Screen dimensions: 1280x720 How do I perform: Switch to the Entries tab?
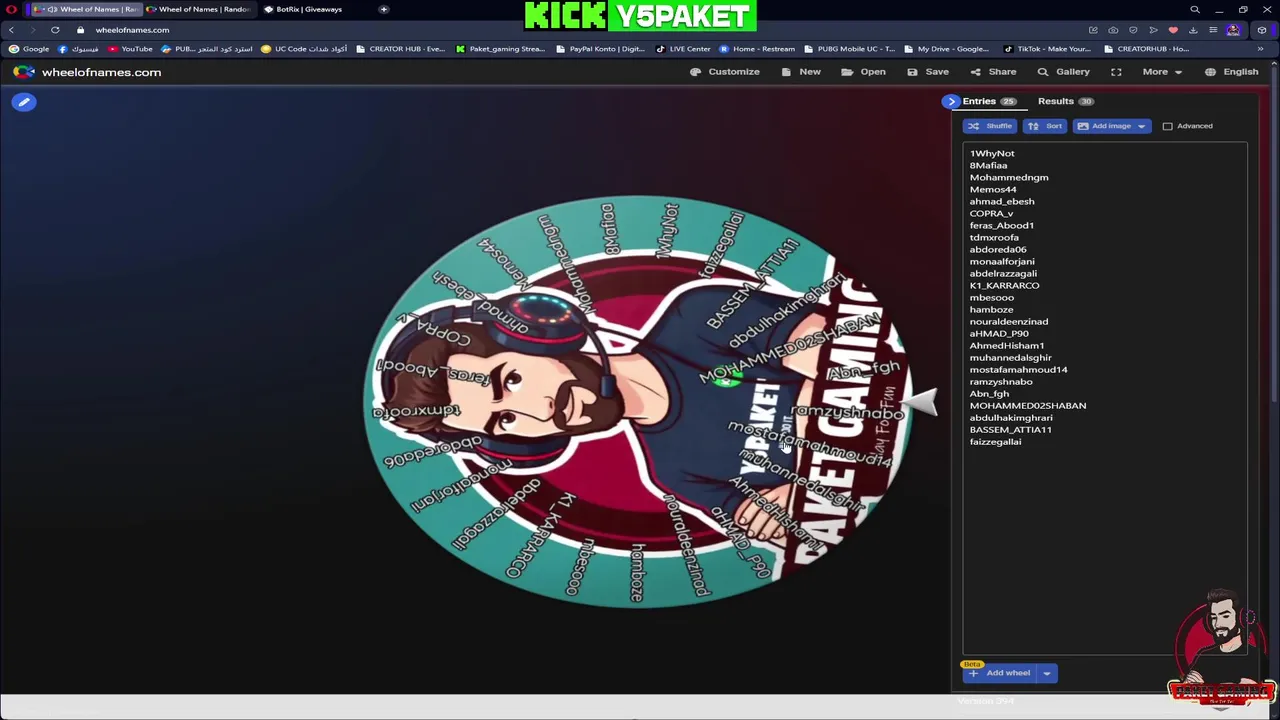coord(989,101)
